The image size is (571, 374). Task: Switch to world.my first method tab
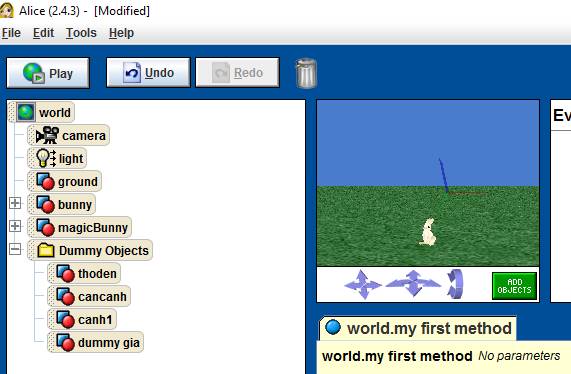(418, 328)
